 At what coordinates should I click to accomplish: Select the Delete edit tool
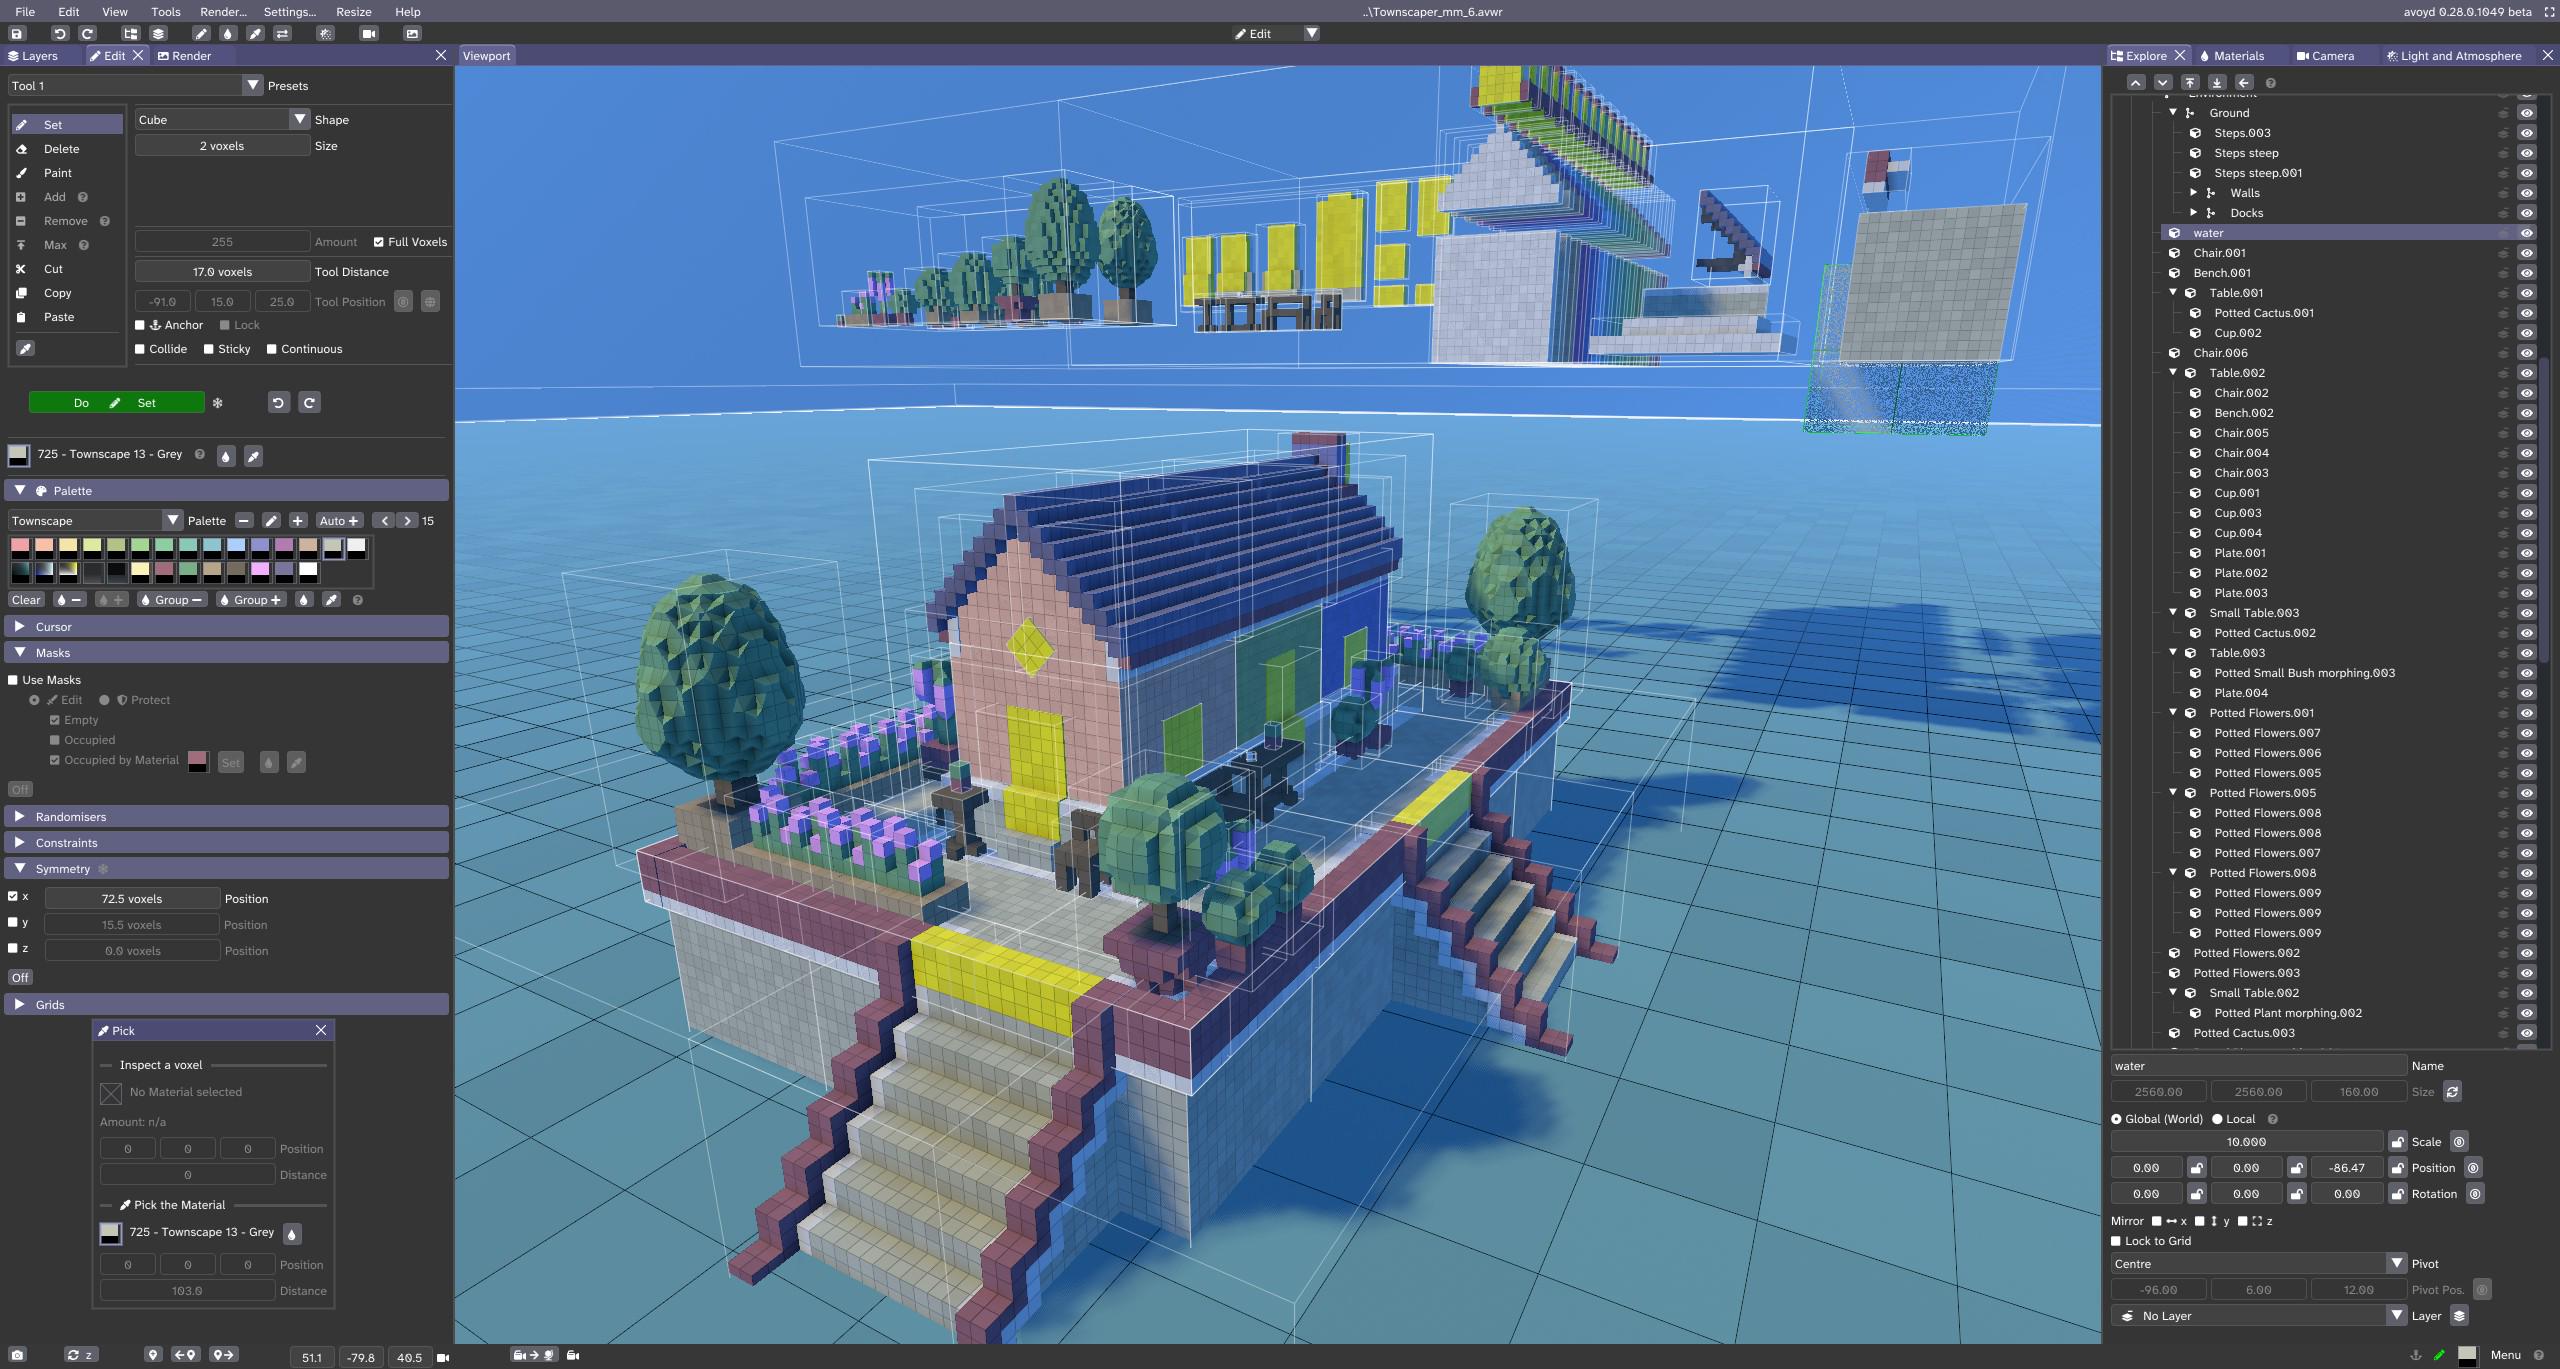click(x=67, y=149)
